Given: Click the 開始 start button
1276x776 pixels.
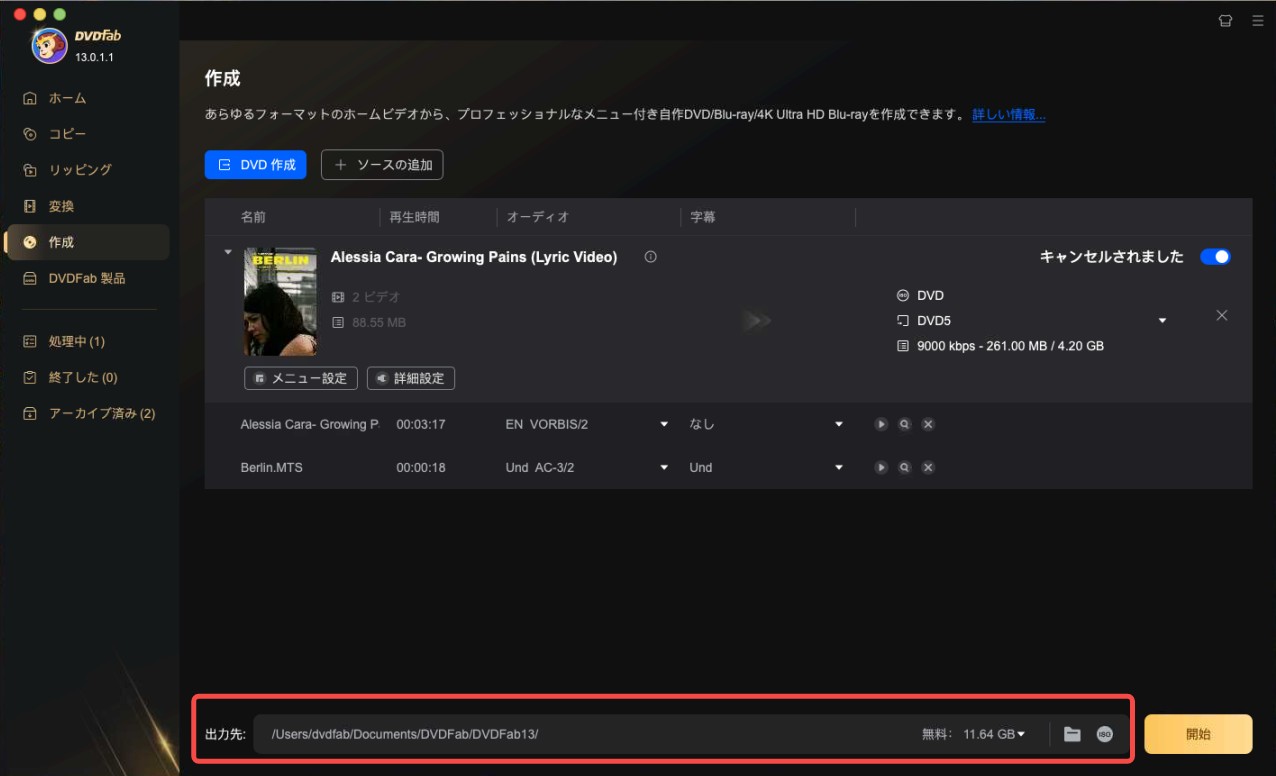Looking at the screenshot, I should [1198, 734].
